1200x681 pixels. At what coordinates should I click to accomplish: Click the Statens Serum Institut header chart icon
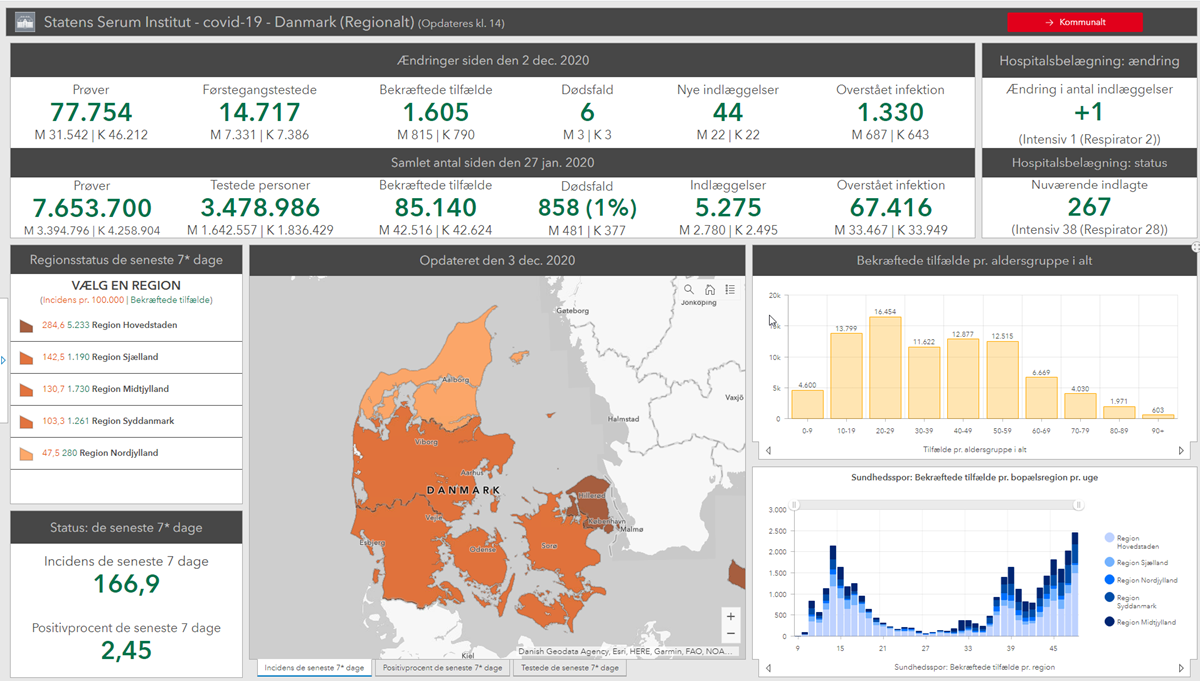(24, 20)
